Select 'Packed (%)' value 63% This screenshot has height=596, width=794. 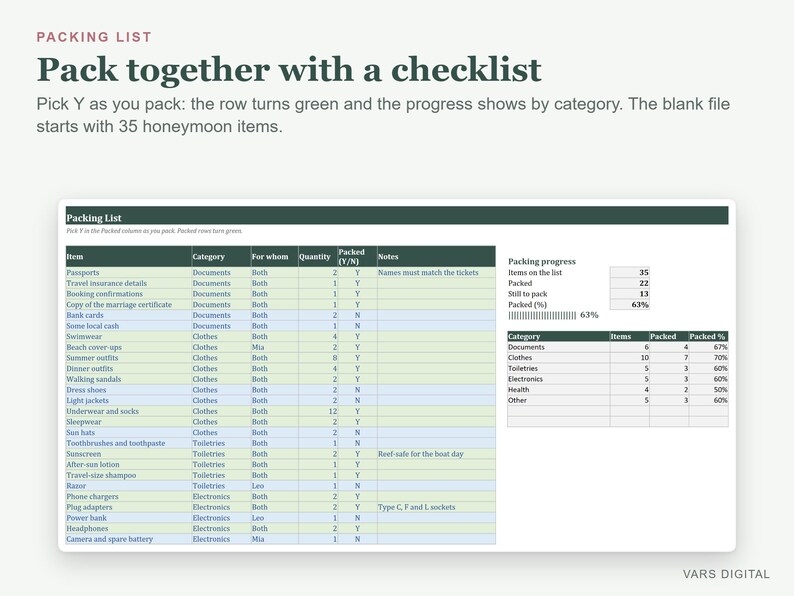[x=629, y=304]
